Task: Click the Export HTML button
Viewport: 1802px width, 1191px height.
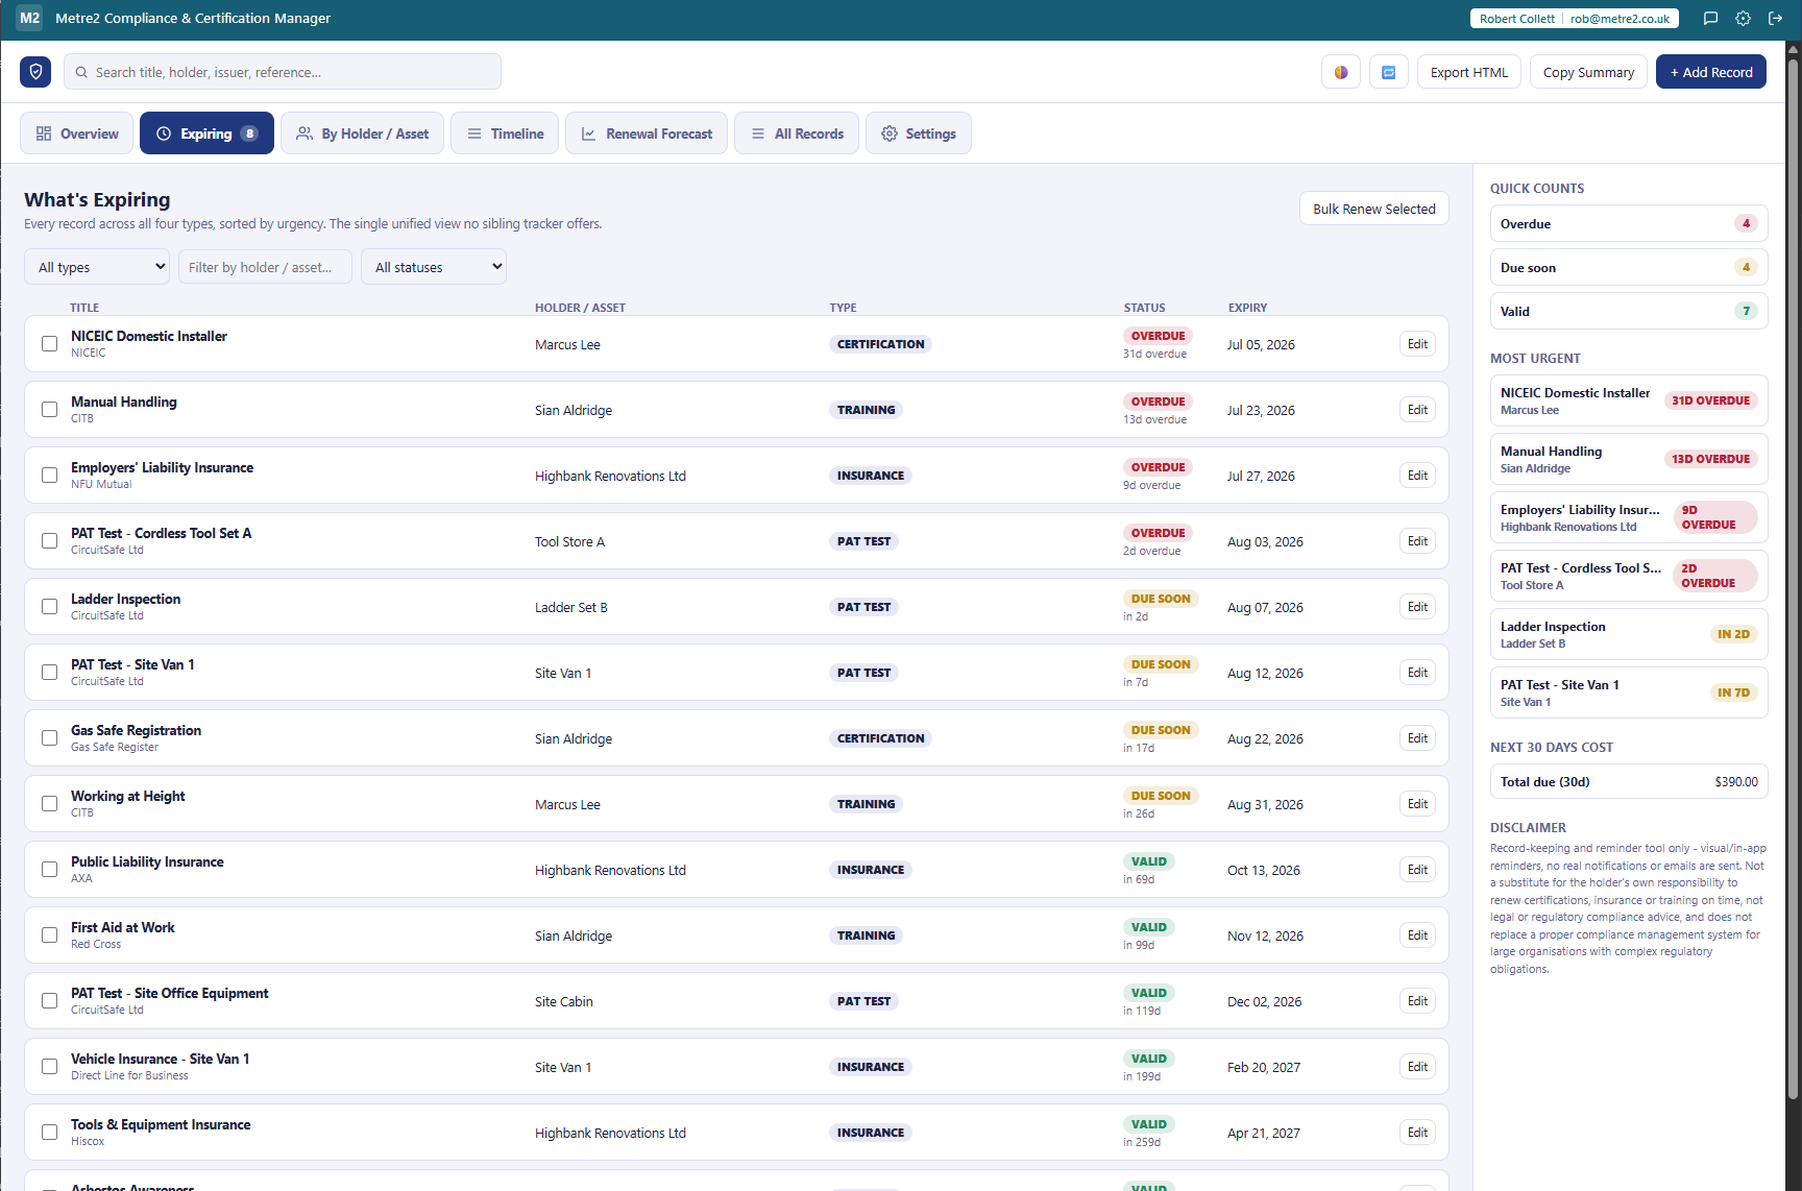Action: click(1469, 72)
